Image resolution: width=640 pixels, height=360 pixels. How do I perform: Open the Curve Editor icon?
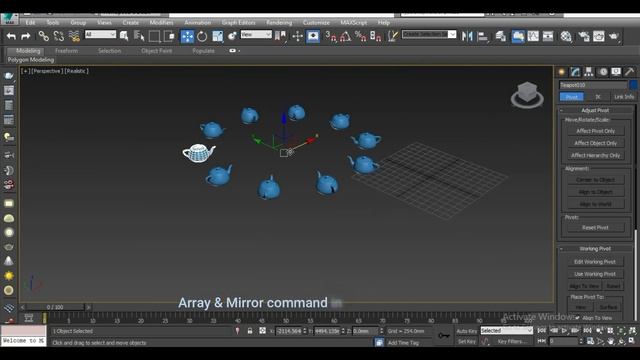pyautogui.click(x=533, y=36)
